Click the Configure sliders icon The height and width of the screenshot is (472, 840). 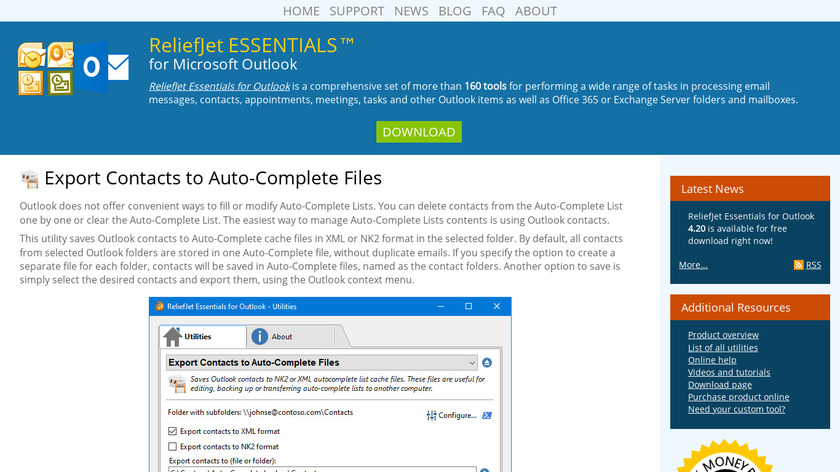click(x=431, y=415)
